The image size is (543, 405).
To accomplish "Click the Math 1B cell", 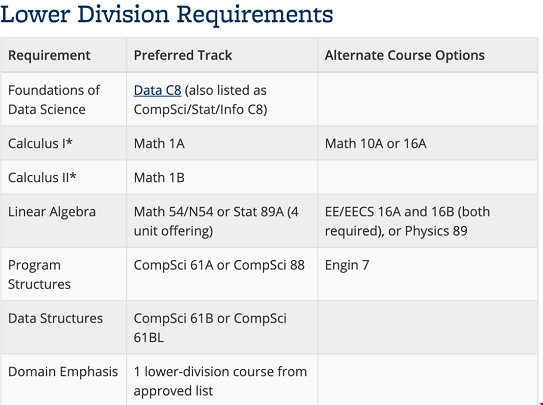I will pyautogui.click(x=222, y=177).
